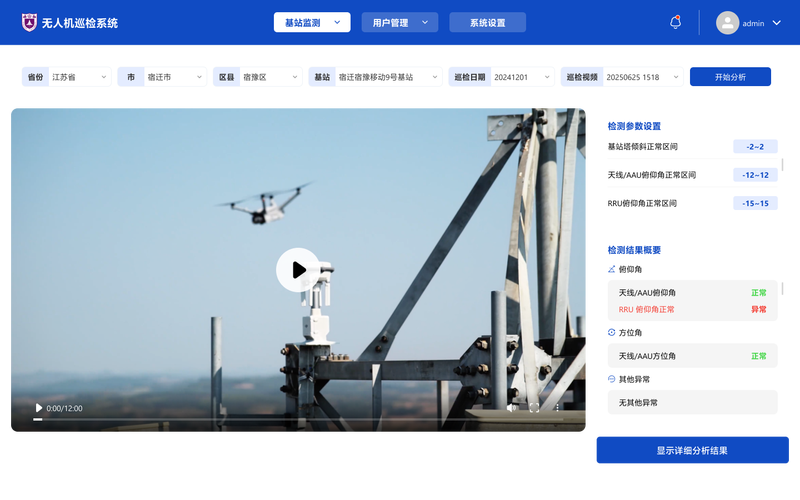800x500 pixels.
Task: Click video time 0:00/12:00
Action: pos(64,408)
